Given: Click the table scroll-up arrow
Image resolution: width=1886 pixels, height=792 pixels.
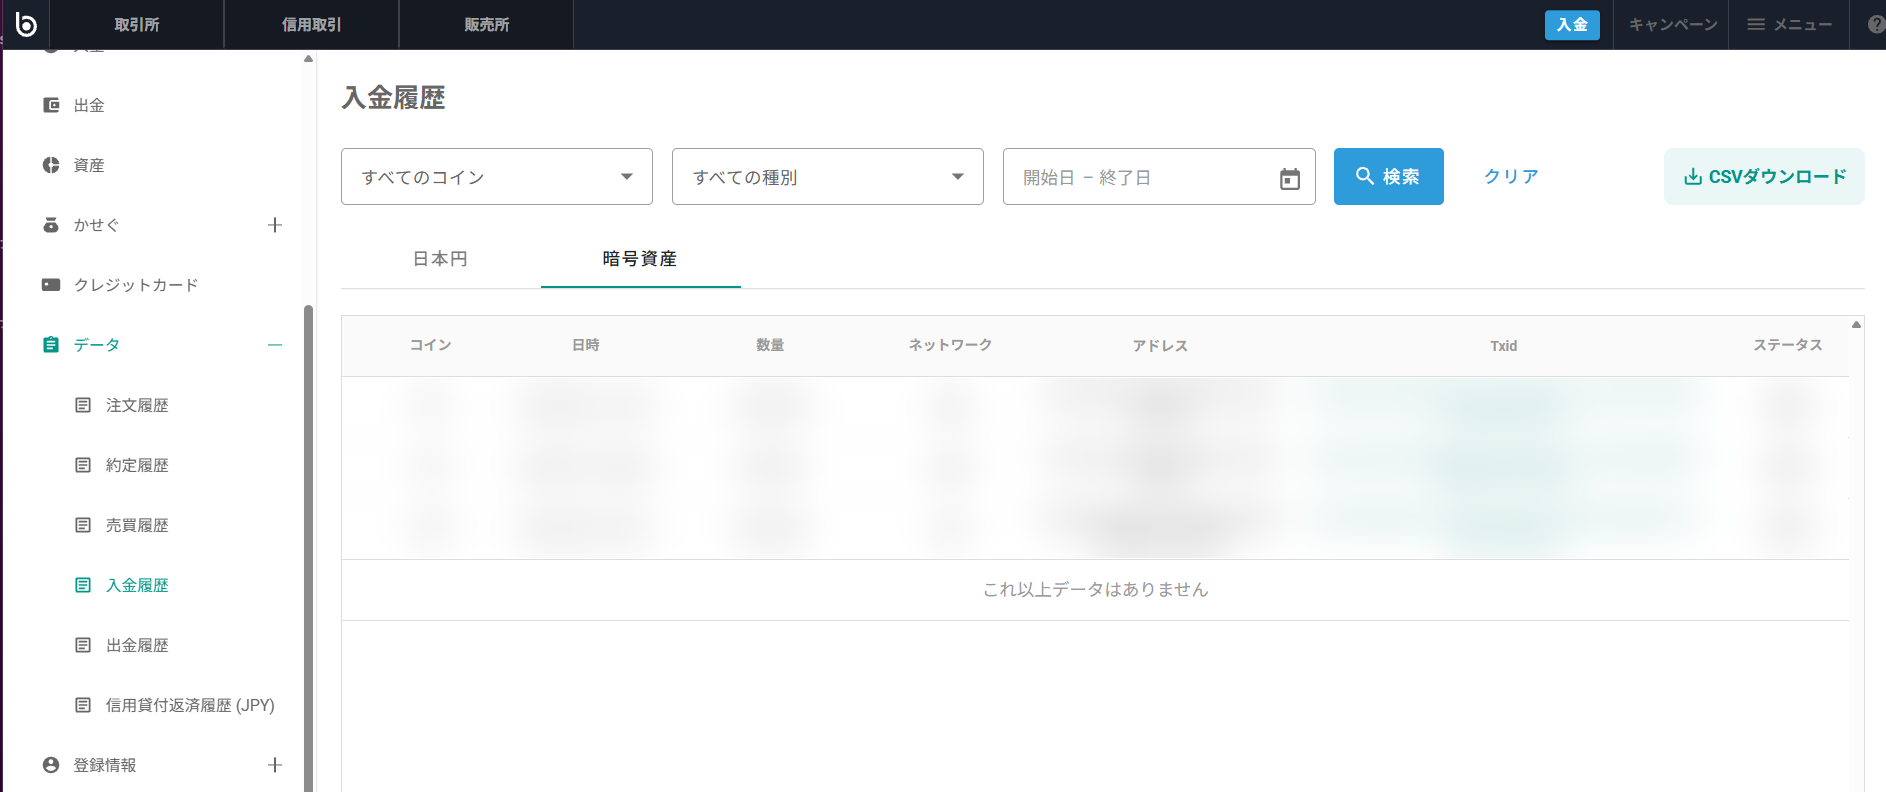Looking at the screenshot, I should coord(1856,324).
